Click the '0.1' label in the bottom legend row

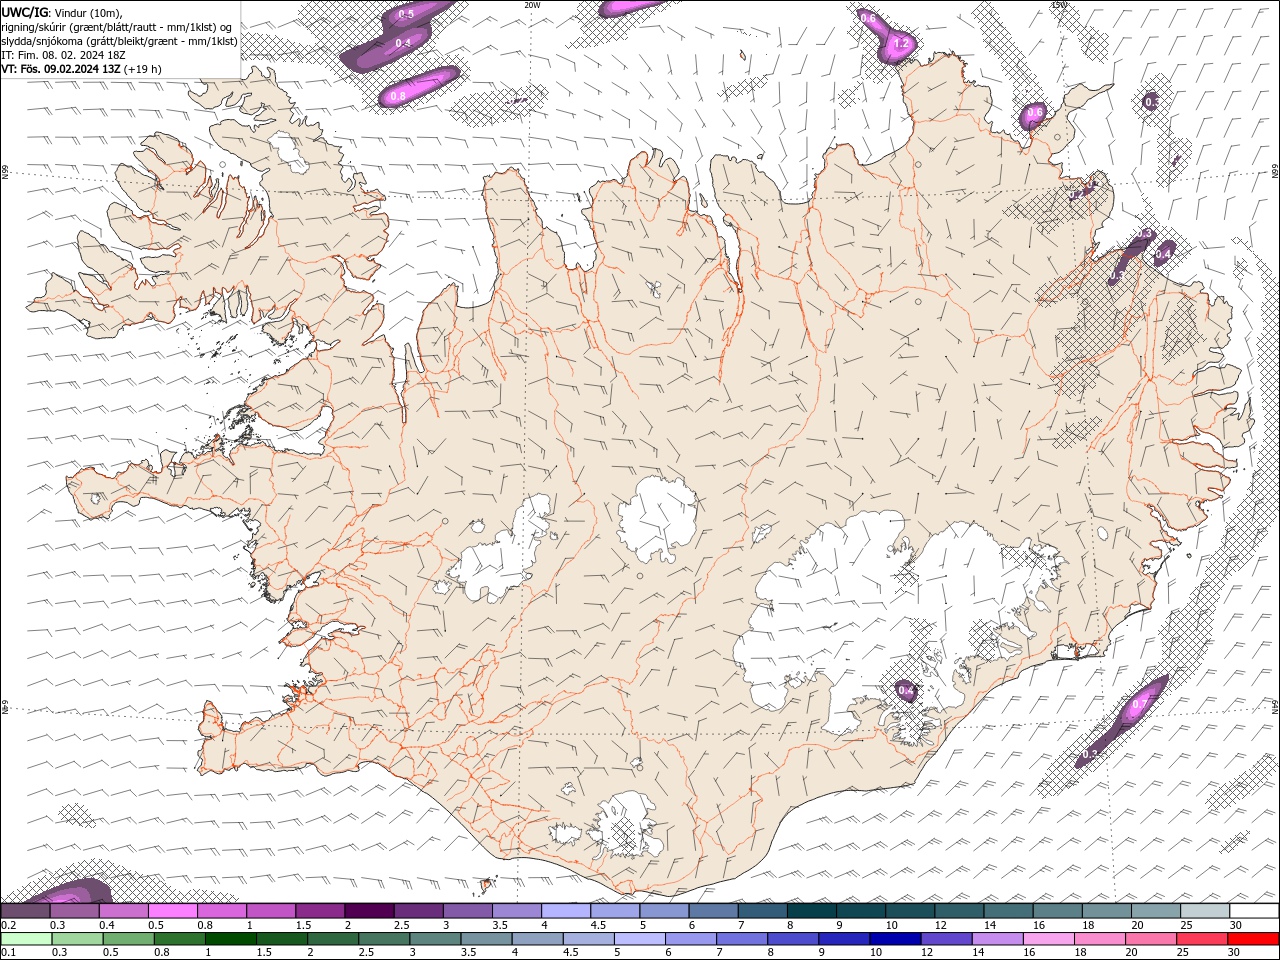pos(9,952)
